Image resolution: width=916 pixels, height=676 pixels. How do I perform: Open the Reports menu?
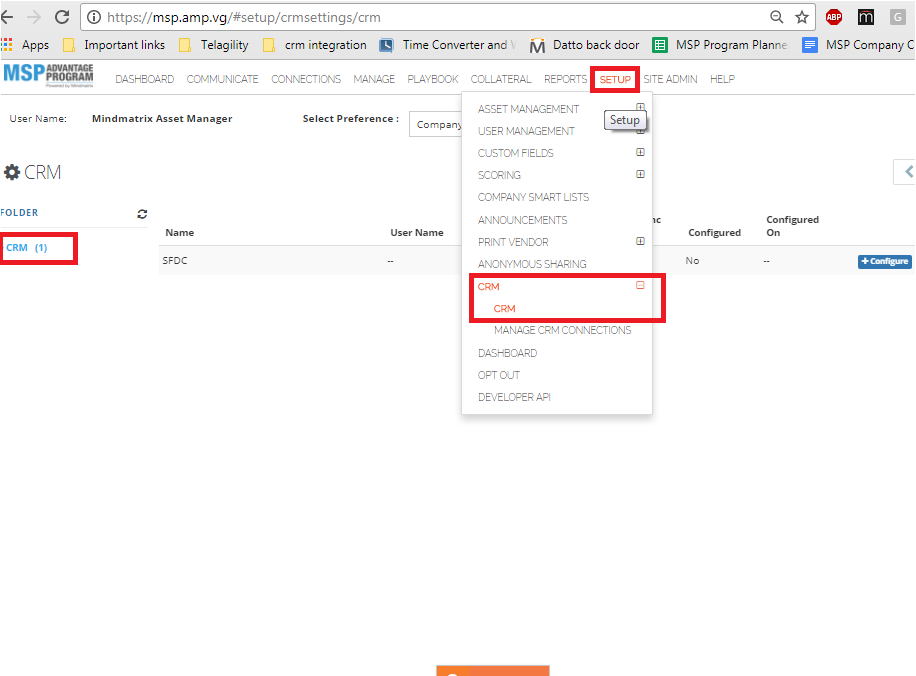(565, 79)
